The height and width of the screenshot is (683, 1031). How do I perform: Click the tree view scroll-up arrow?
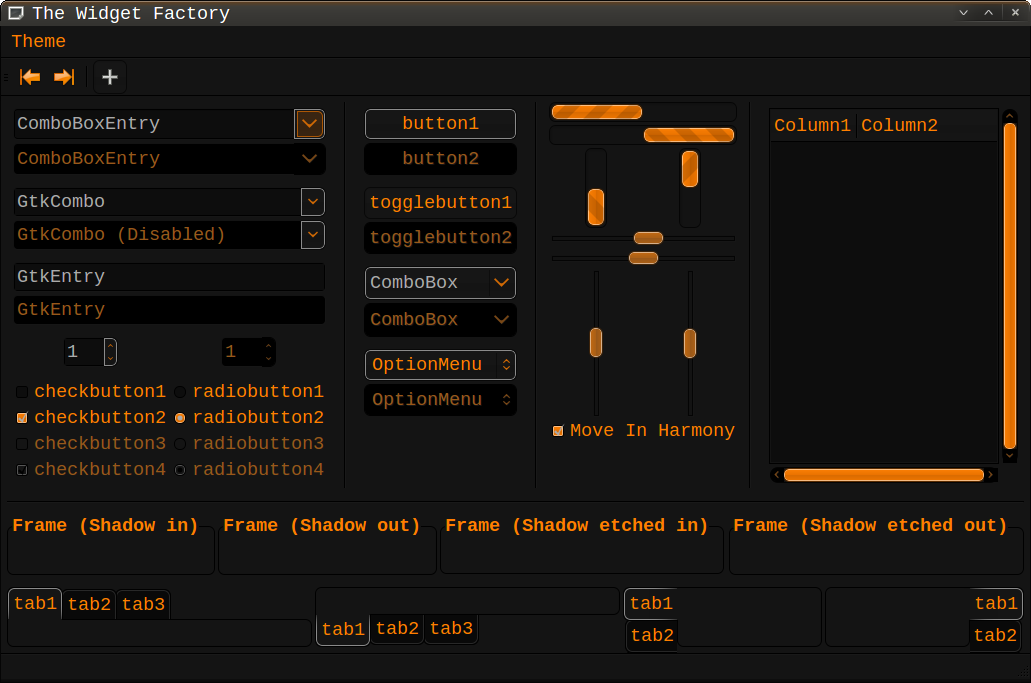(1010, 116)
